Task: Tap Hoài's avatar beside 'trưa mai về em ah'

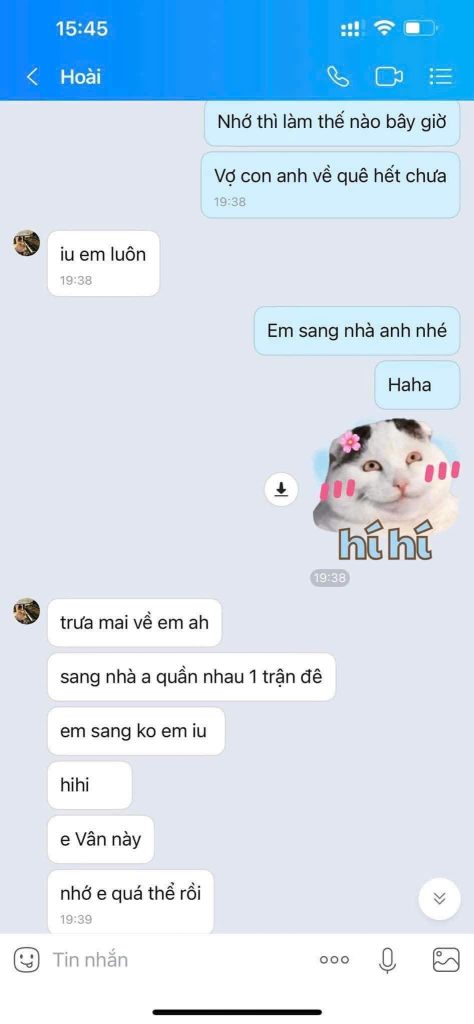Action: coord(27,611)
